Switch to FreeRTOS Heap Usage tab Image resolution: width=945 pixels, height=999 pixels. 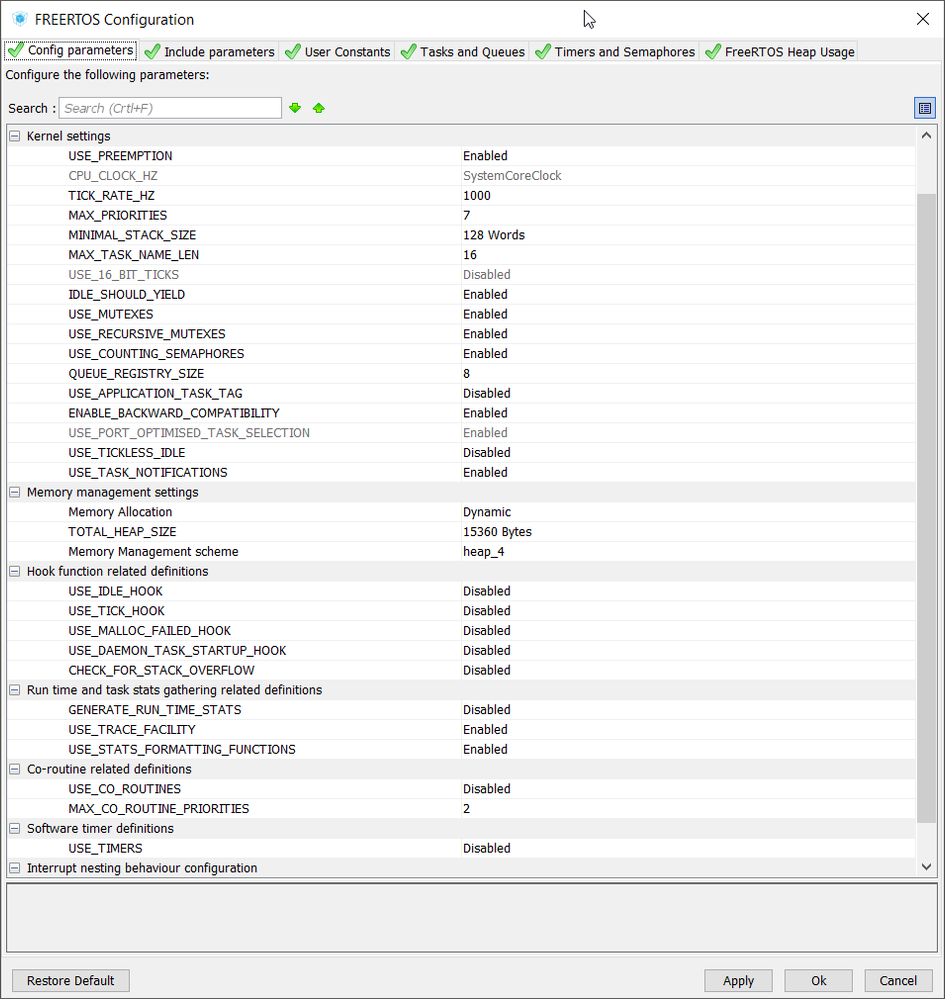click(780, 52)
